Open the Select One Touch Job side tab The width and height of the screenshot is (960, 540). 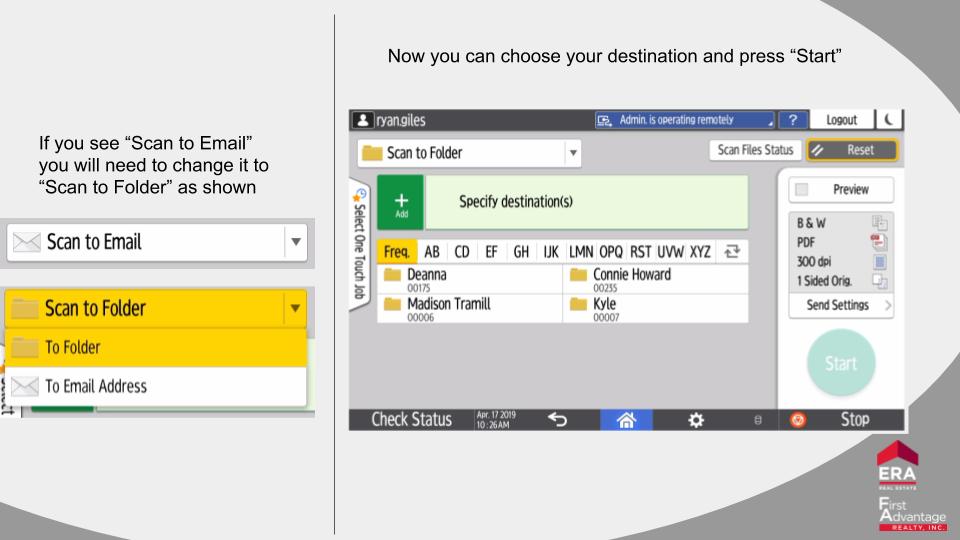pyautogui.click(x=359, y=245)
